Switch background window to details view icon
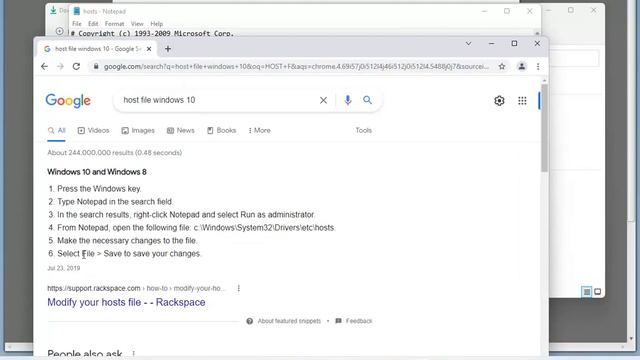This screenshot has width=640, height=360. [587, 291]
